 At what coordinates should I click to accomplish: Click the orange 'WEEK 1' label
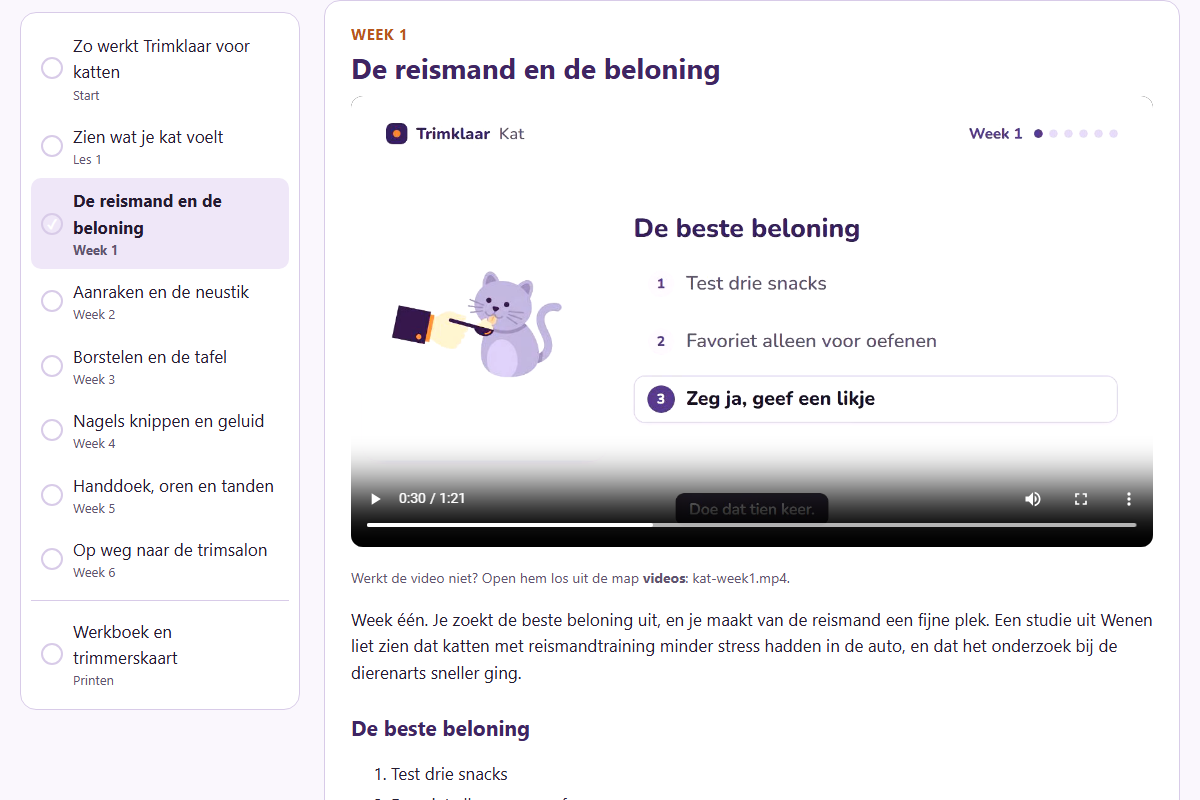(x=379, y=35)
